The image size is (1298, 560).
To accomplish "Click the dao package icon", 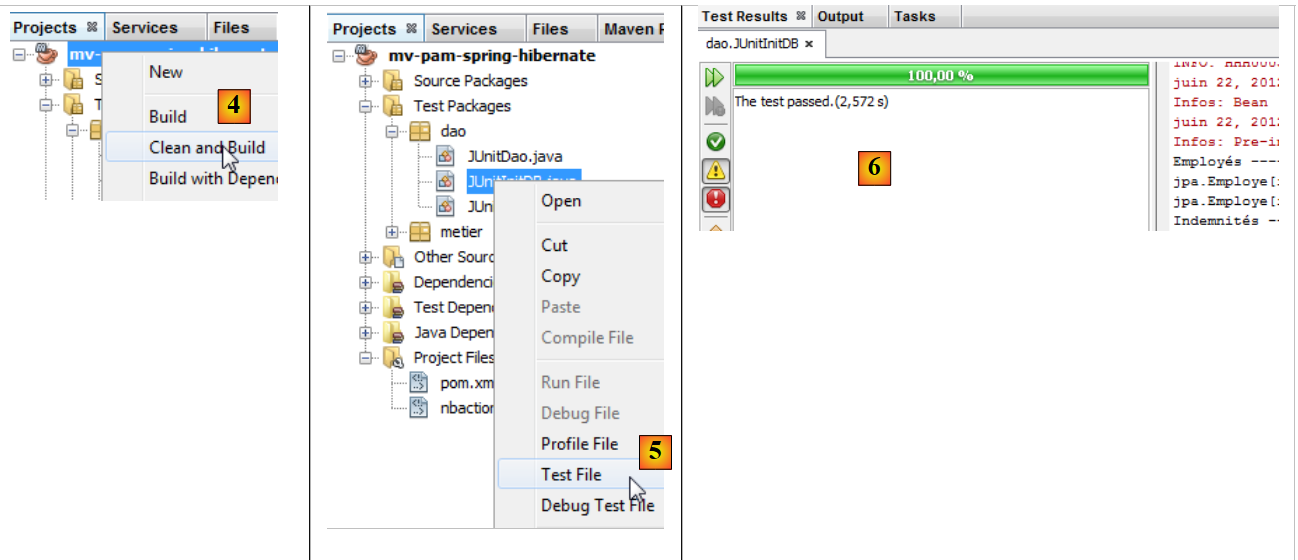I will [x=420, y=131].
